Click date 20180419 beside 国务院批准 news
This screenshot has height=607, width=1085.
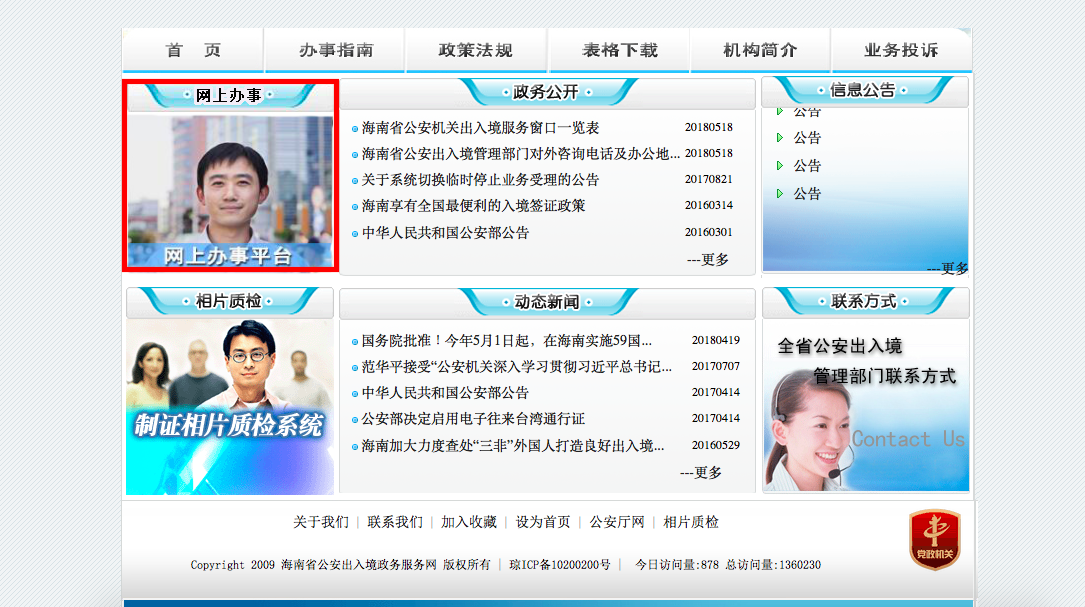tap(715, 340)
